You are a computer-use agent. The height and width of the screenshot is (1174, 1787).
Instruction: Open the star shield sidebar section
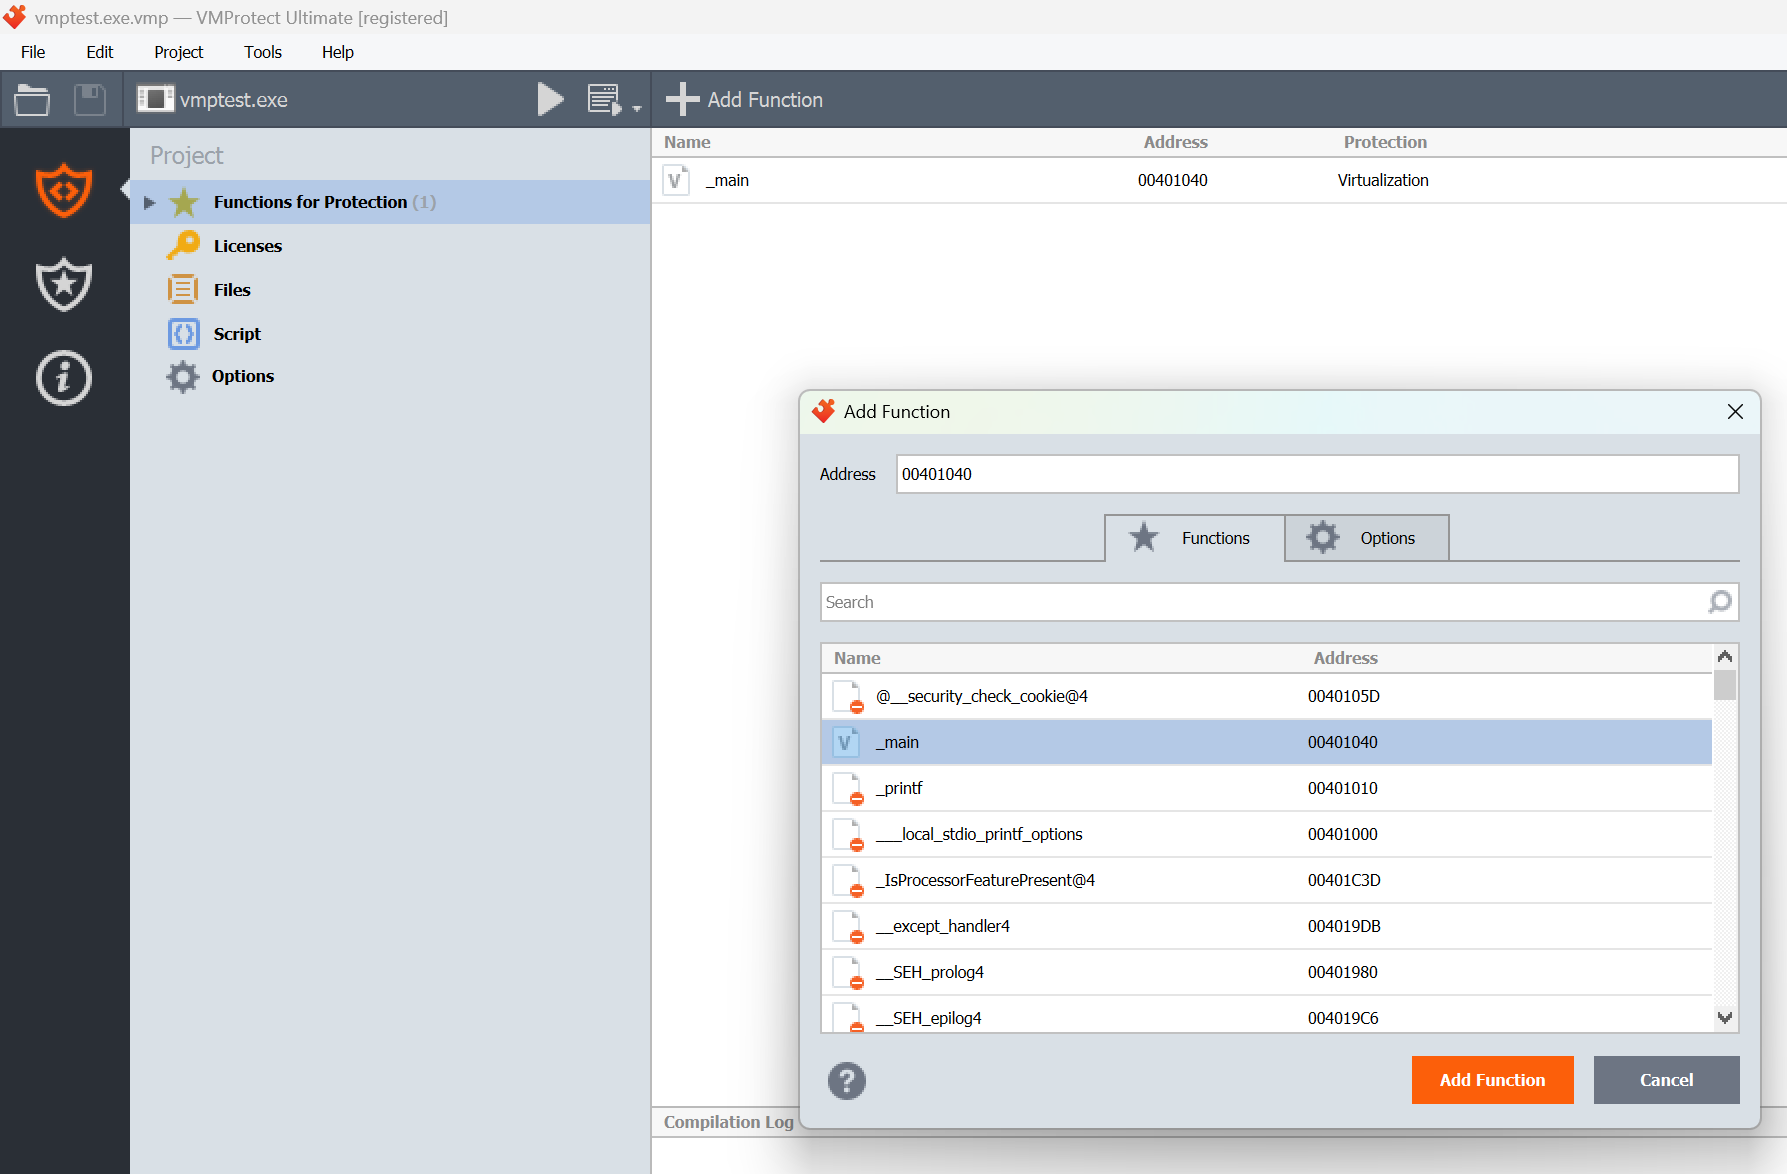[x=64, y=284]
